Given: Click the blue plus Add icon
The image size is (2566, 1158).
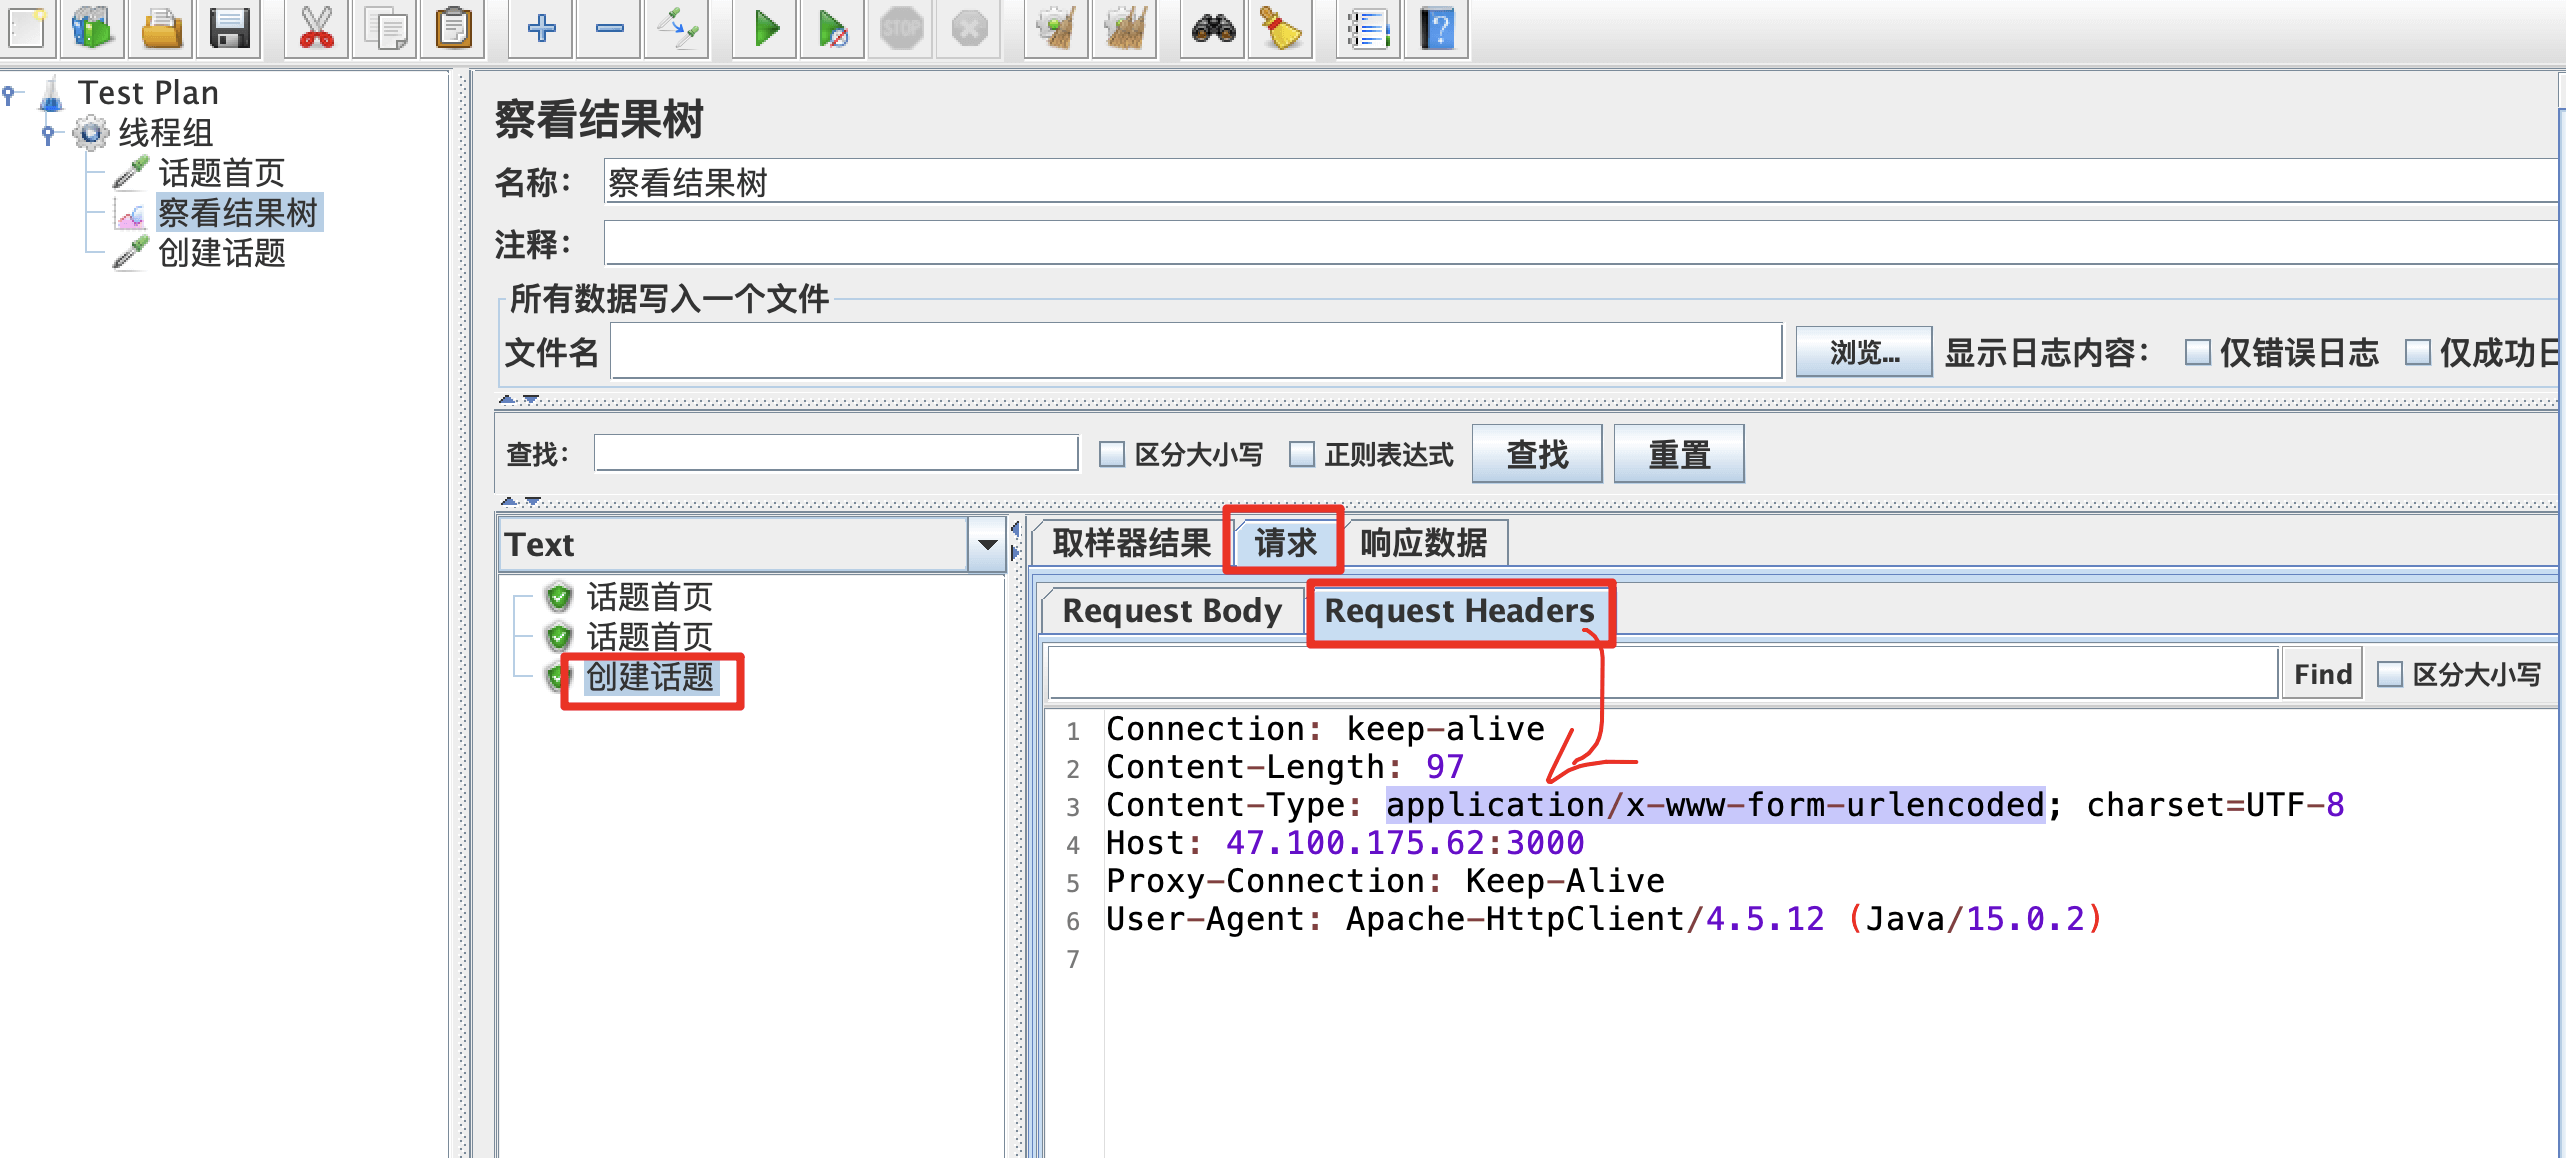Looking at the screenshot, I should point(541,29).
